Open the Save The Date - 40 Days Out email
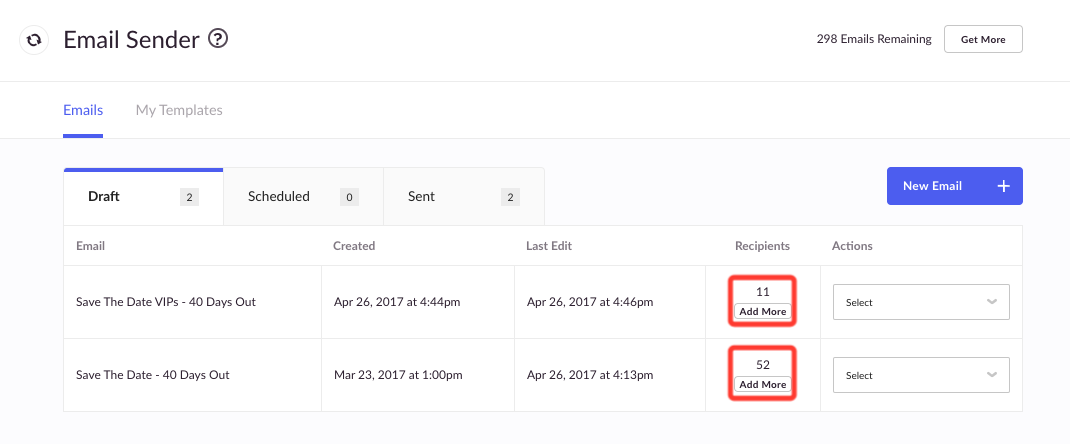The height and width of the screenshot is (444, 1070). tap(153, 374)
